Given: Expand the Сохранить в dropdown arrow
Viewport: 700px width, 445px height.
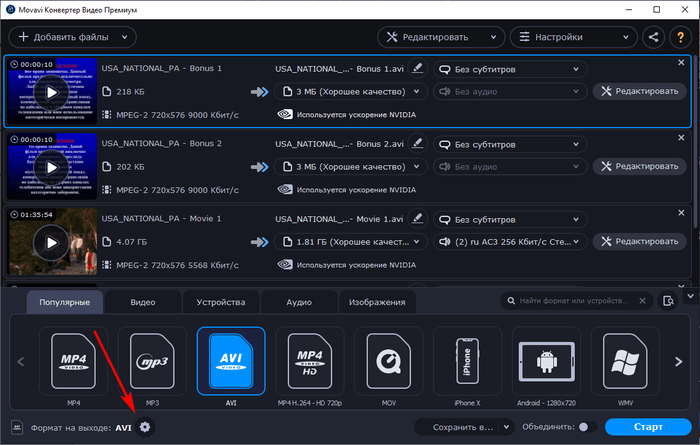Looking at the screenshot, I should 506,427.
